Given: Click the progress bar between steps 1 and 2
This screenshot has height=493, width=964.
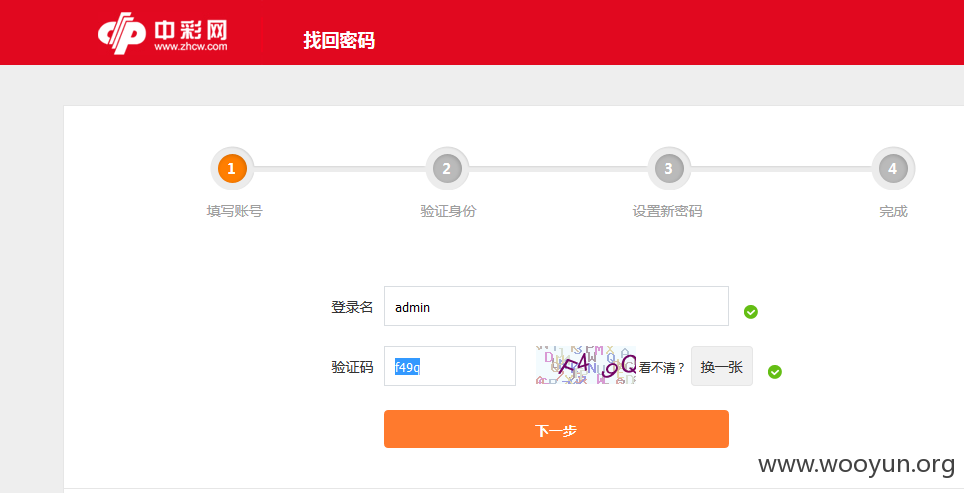Looking at the screenshot, I should [339, 168].
